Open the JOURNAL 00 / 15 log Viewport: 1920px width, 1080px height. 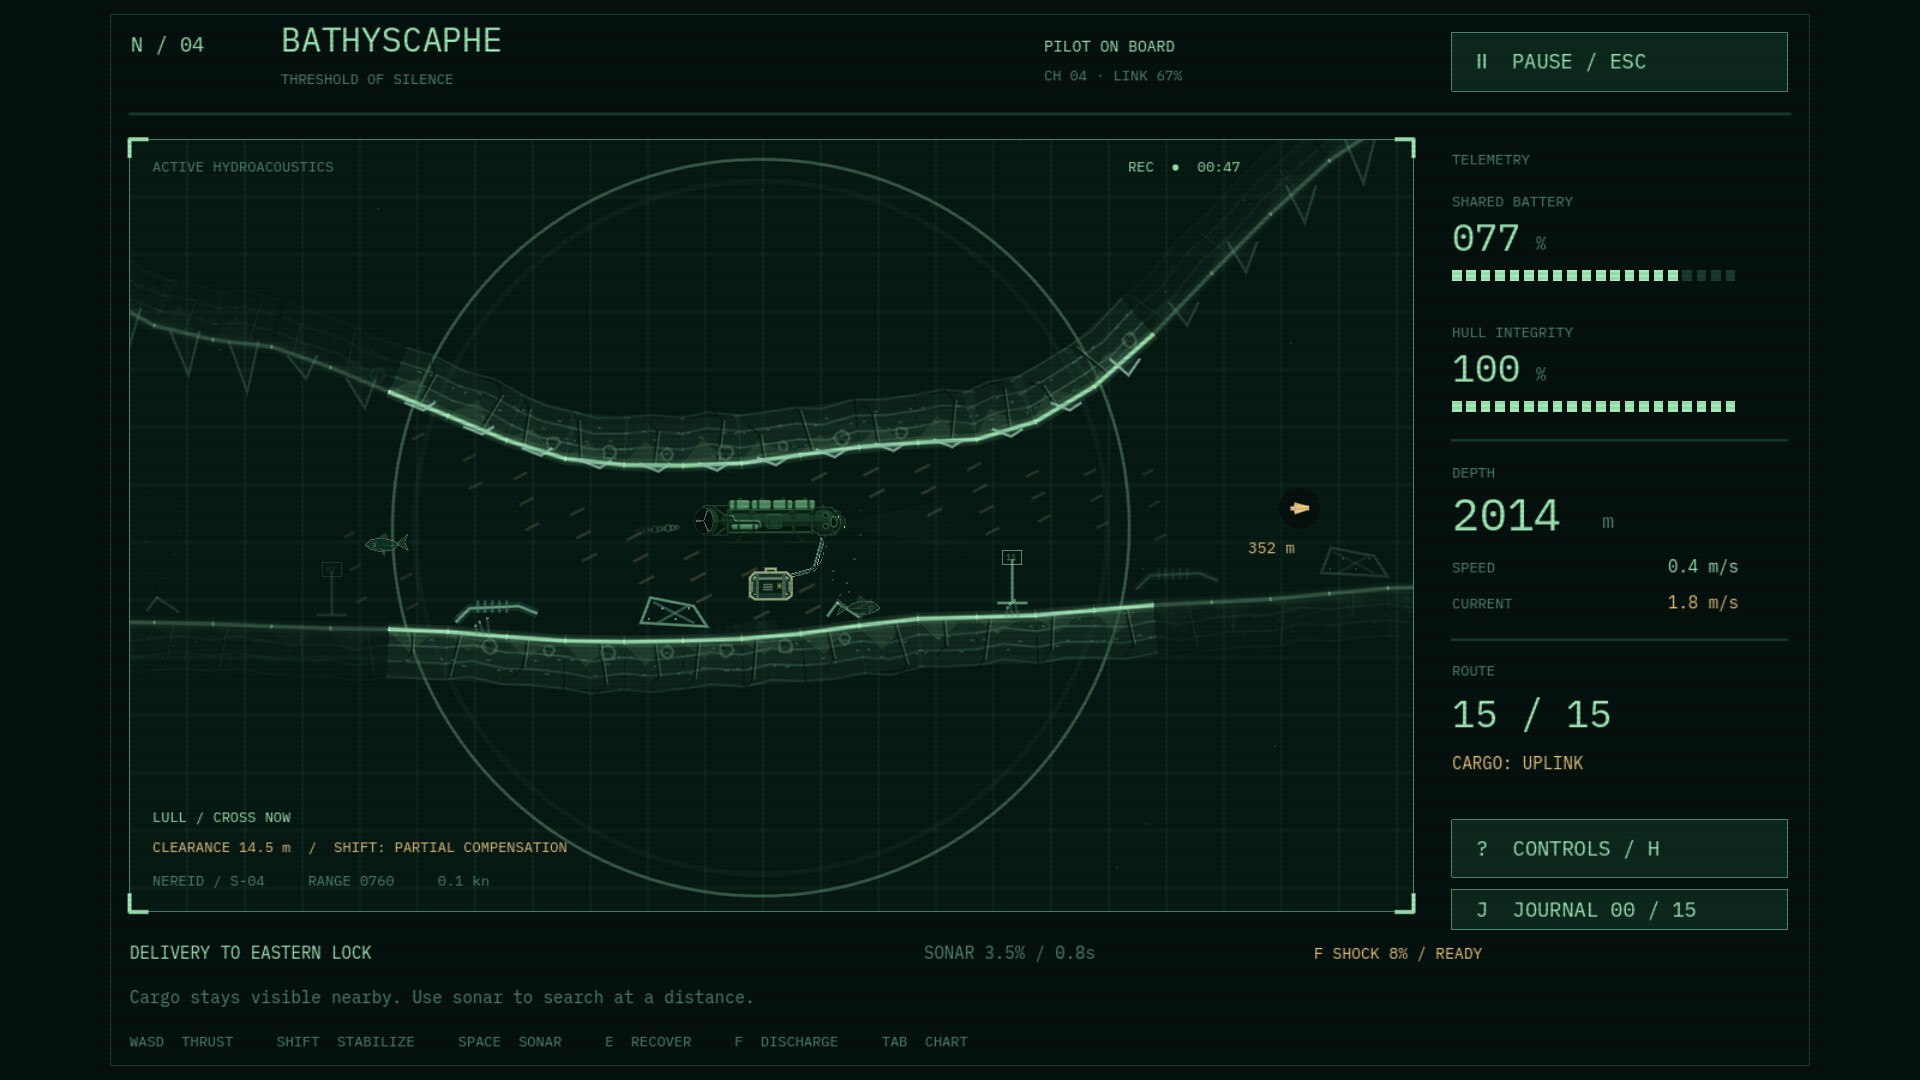[x=1619, y=910]
